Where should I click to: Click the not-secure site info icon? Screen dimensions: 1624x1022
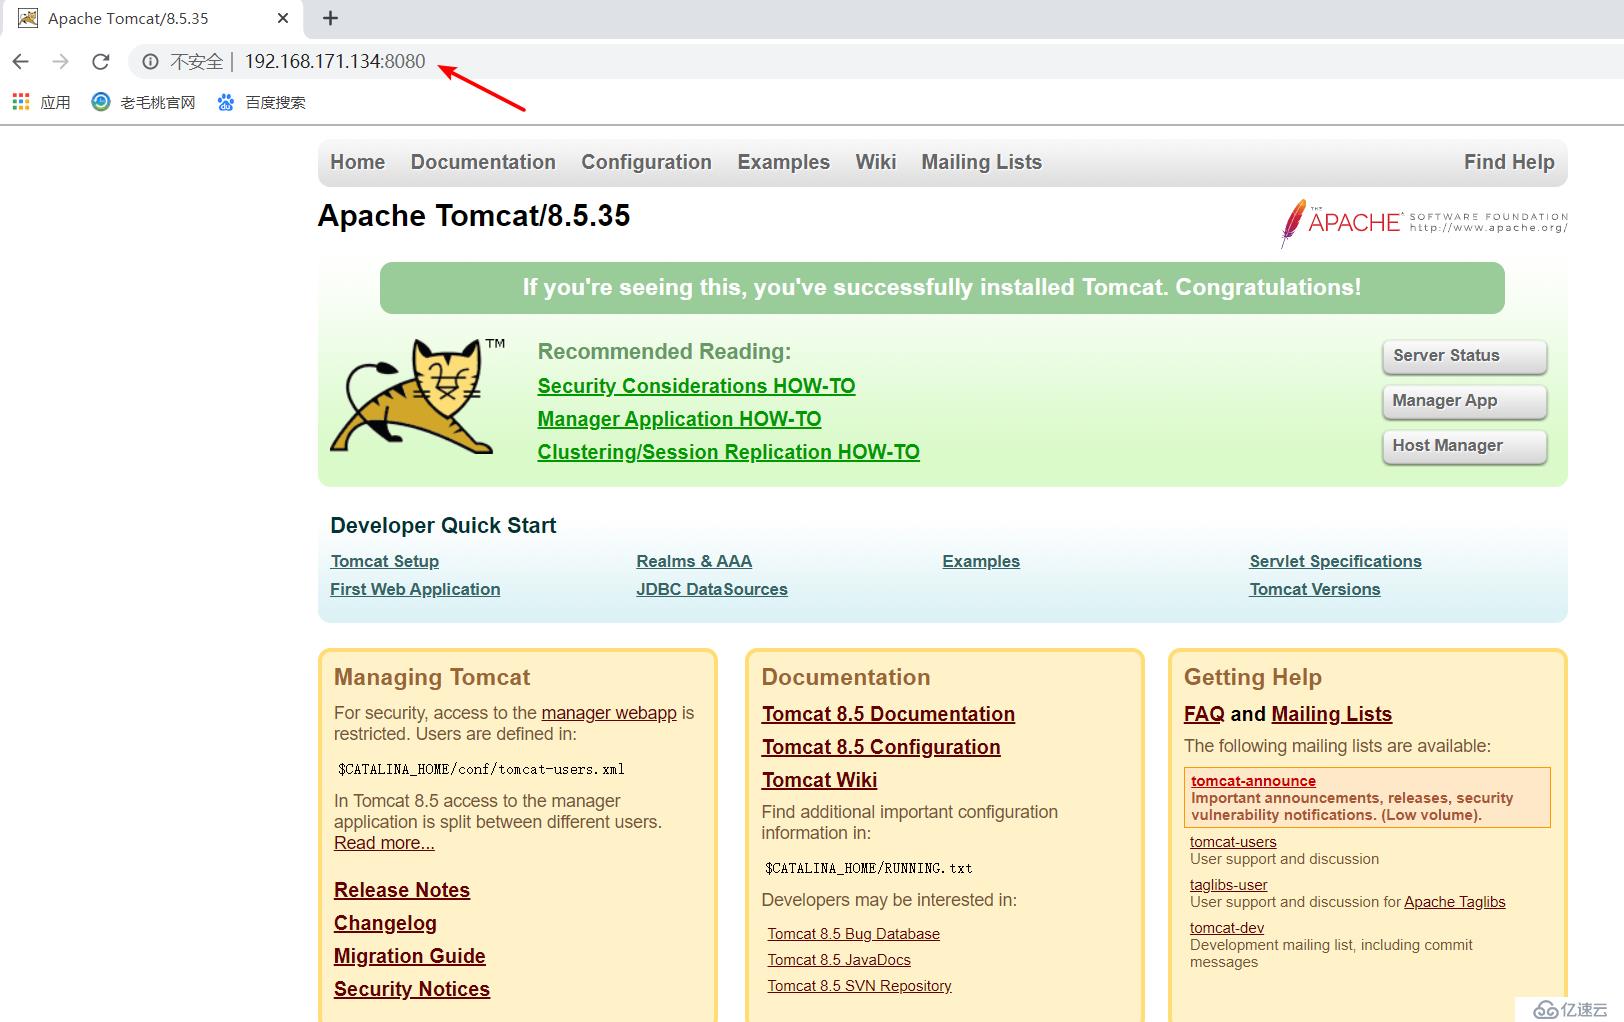coord(150,62)
